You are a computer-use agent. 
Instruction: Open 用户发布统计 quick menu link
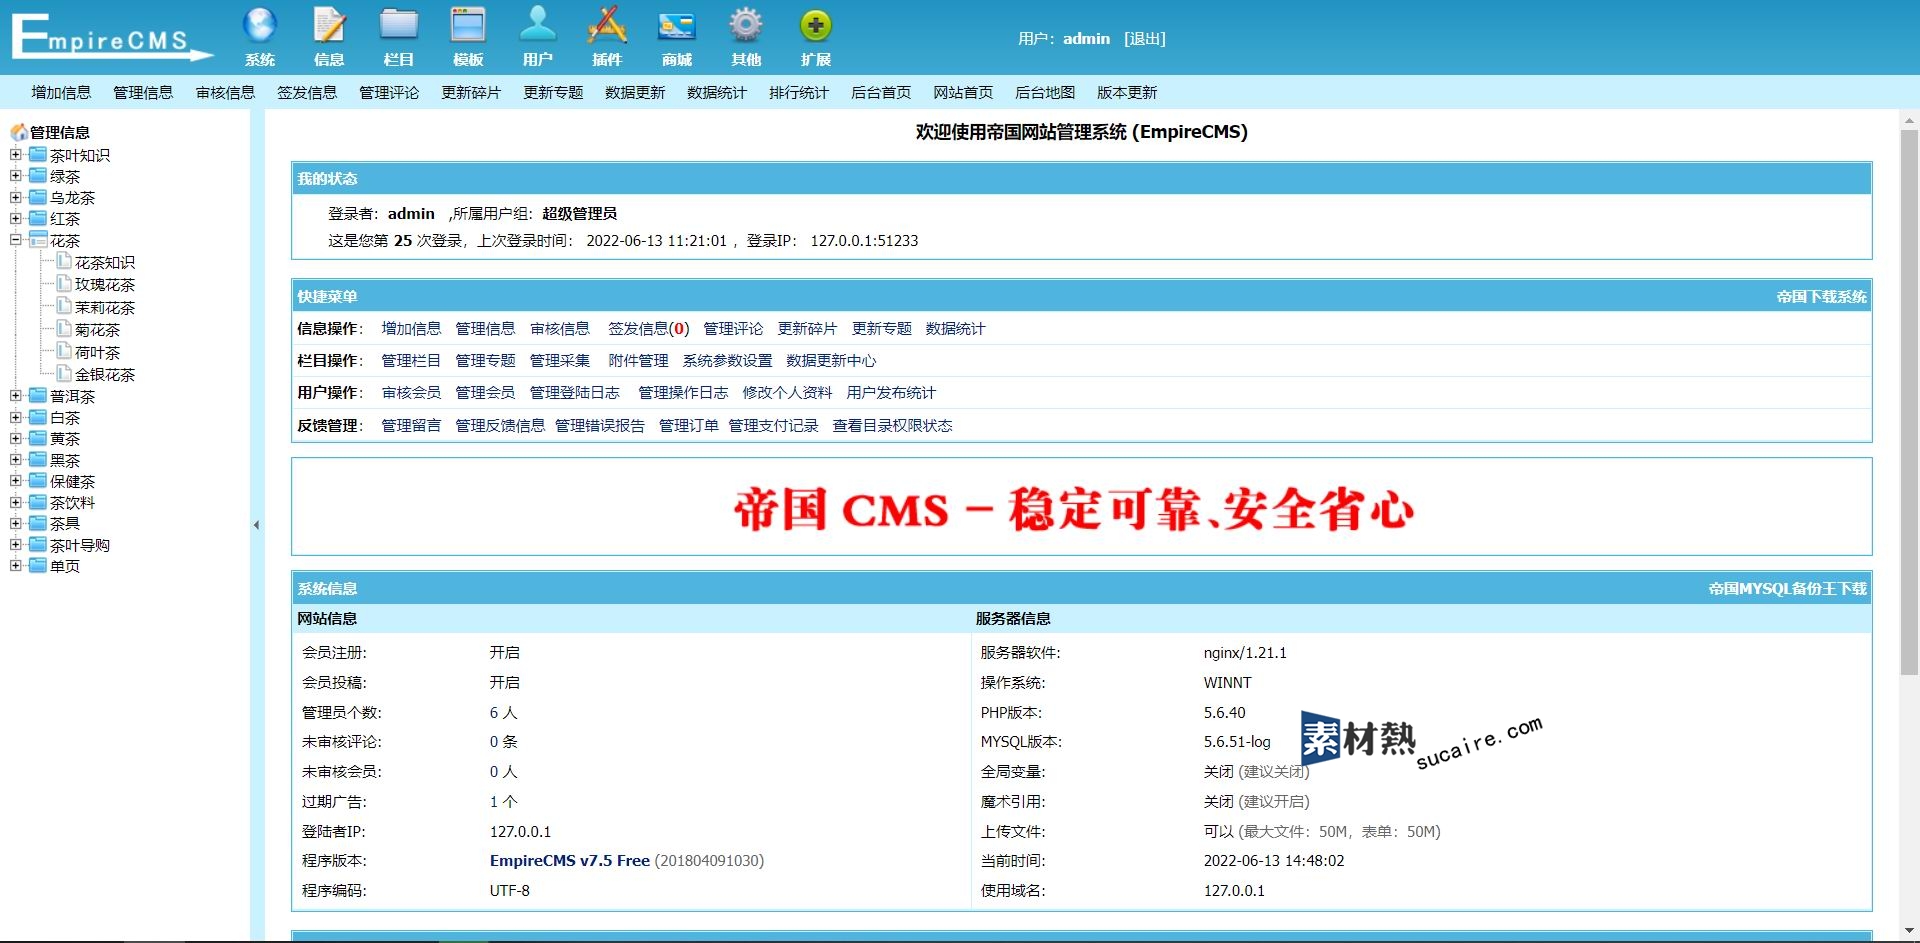tap(891, 393)
